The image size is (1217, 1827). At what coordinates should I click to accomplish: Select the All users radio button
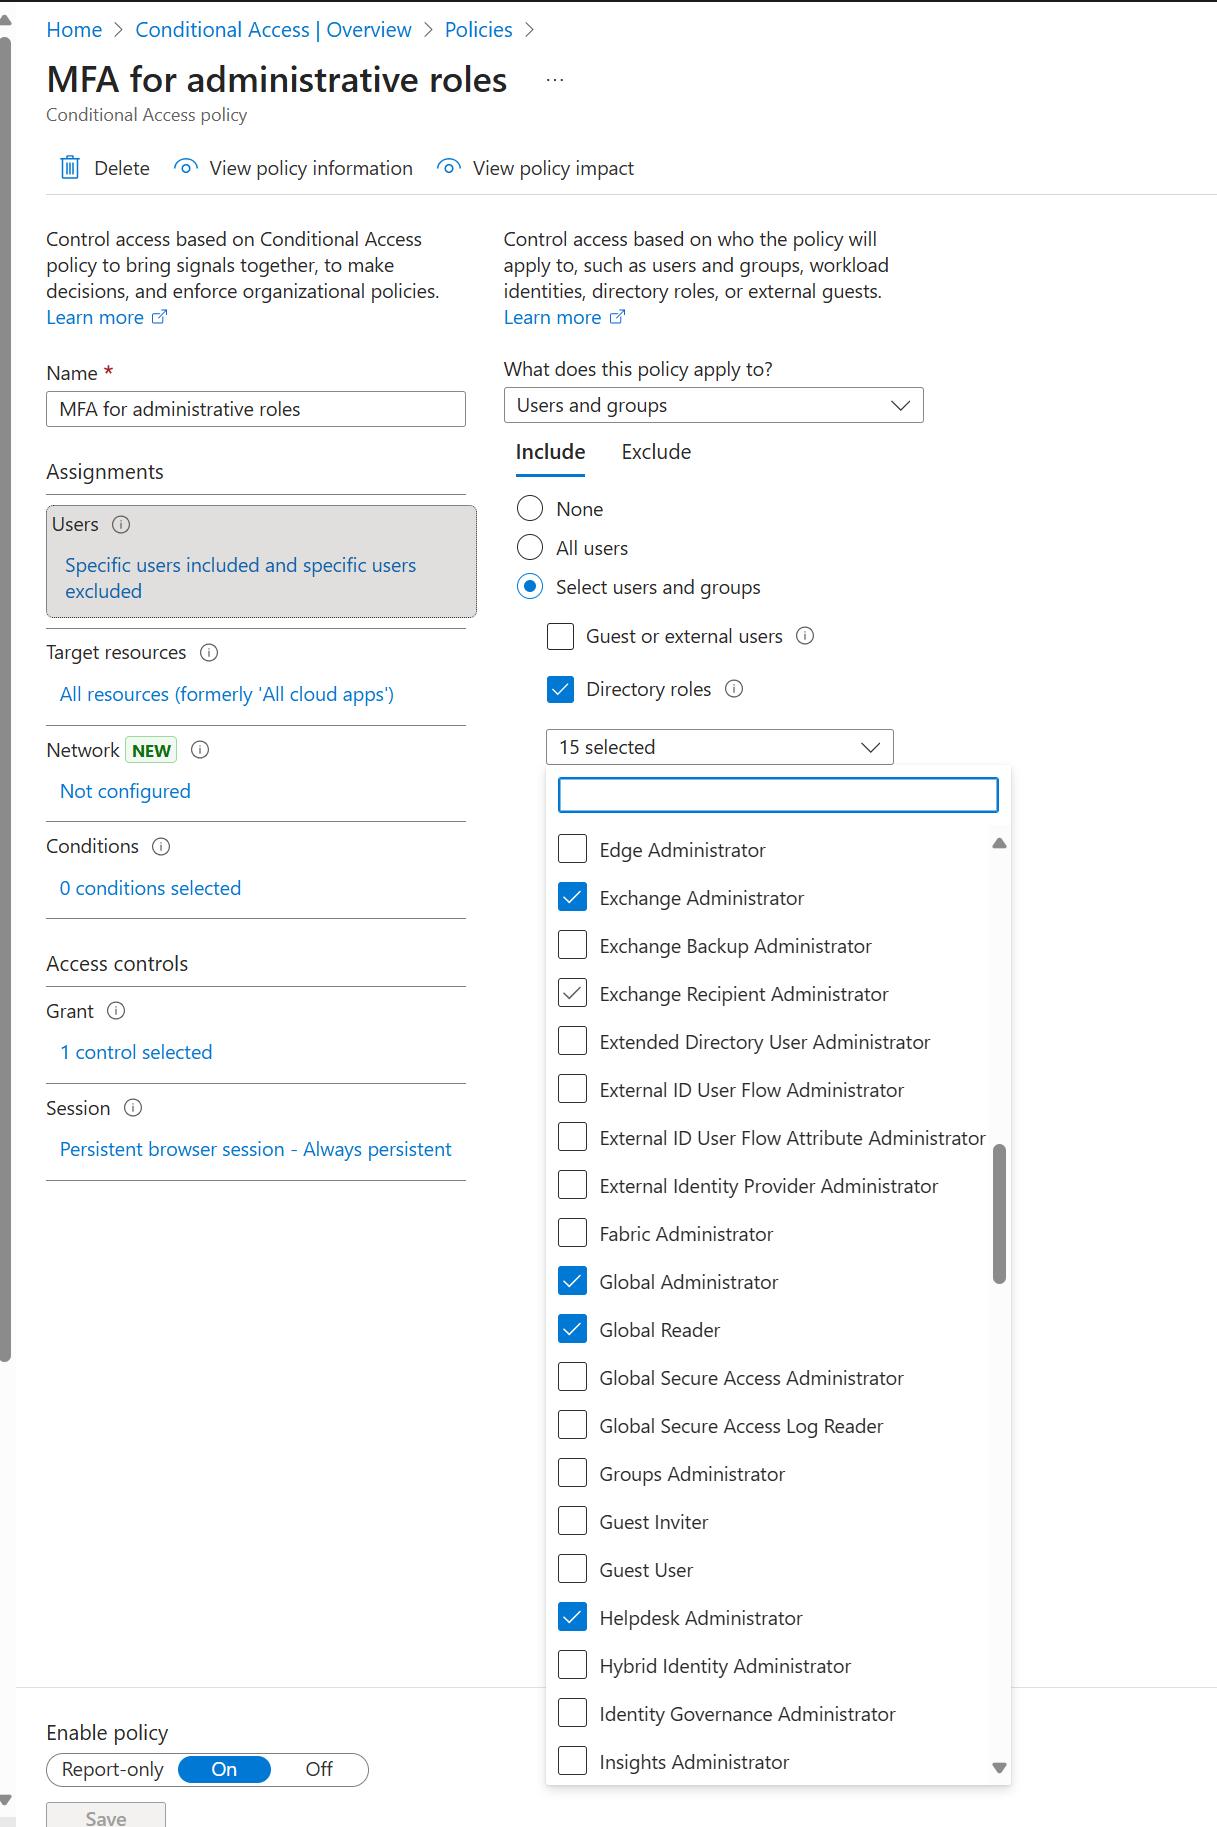530,547
